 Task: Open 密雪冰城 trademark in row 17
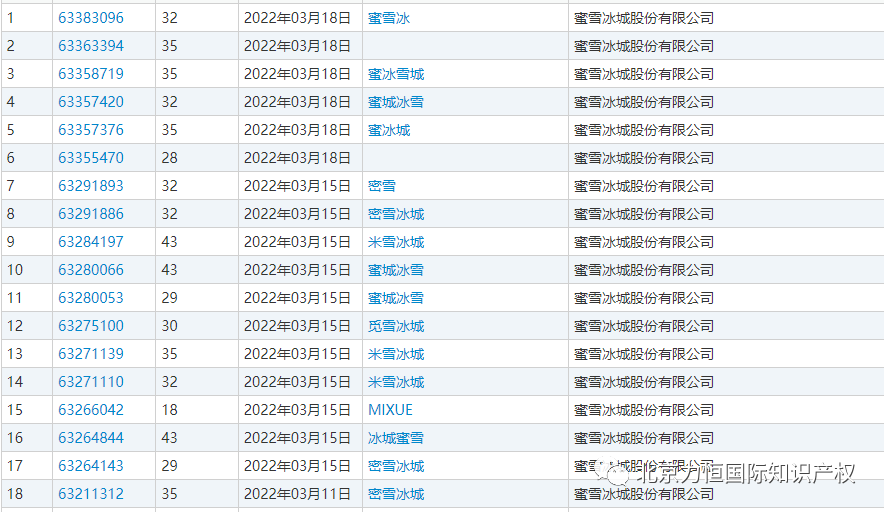click(x=396, y=466)
